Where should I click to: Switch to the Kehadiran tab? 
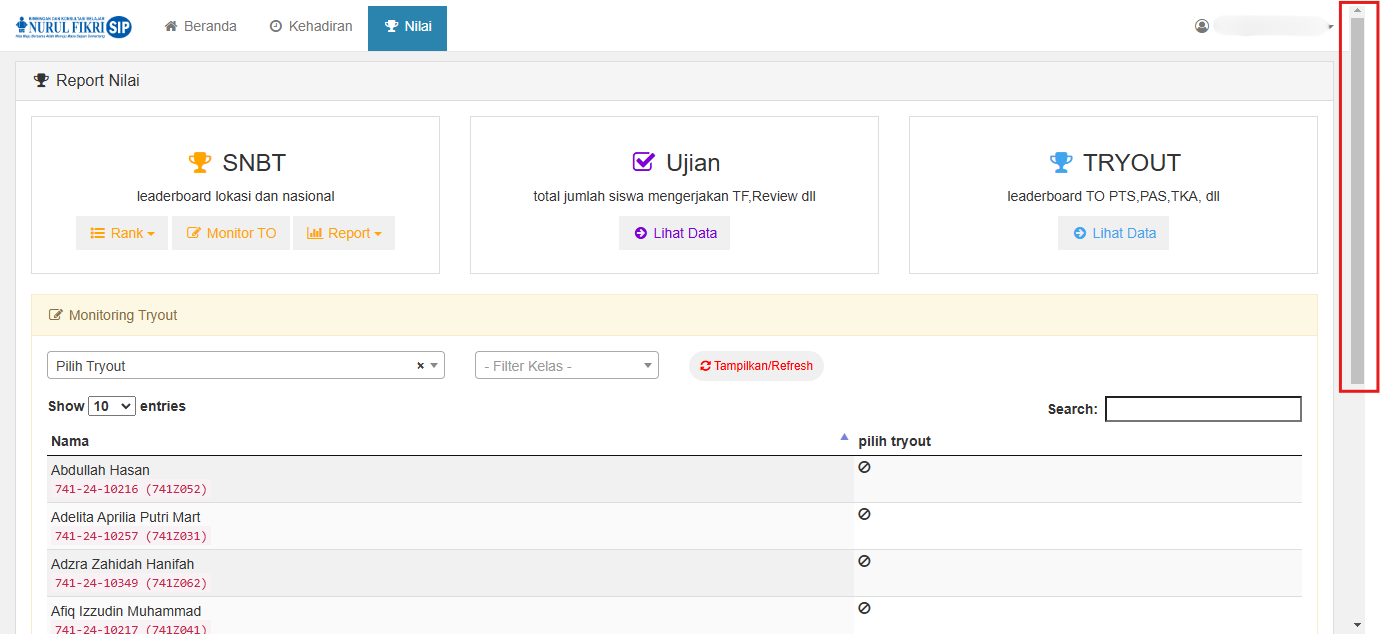311,27
